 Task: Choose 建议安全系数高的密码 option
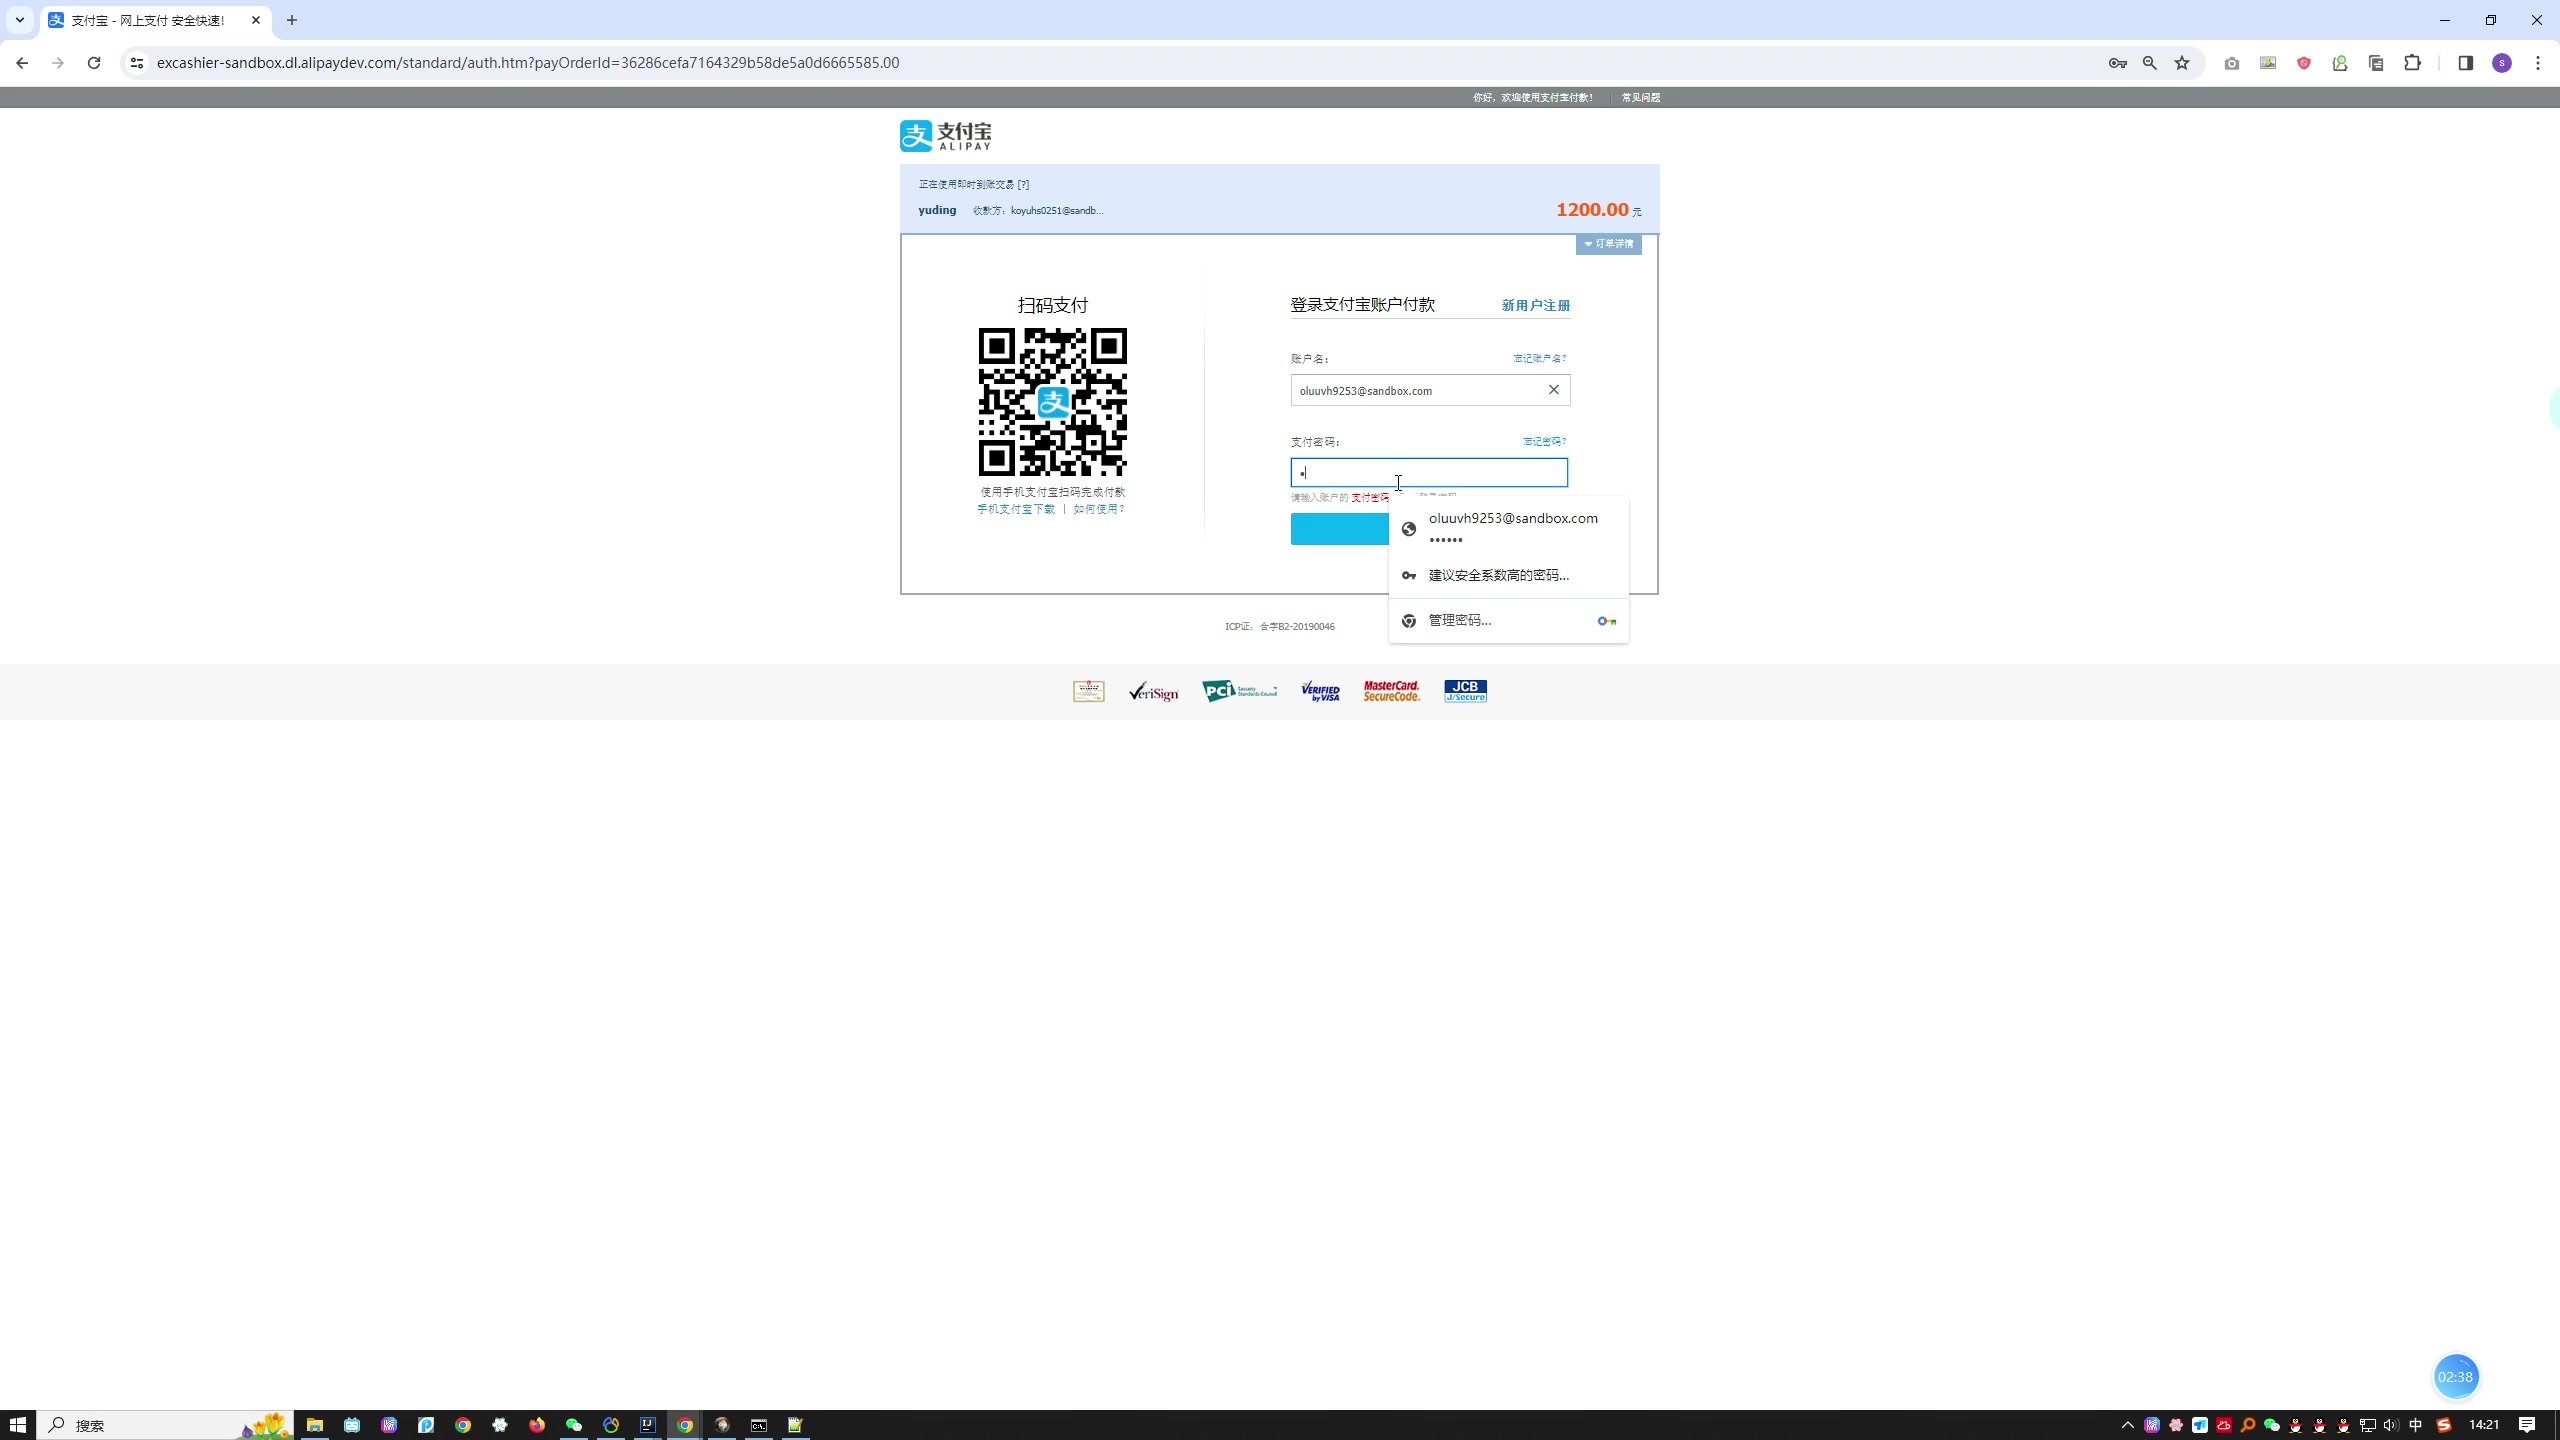(x=1508, y=575)
